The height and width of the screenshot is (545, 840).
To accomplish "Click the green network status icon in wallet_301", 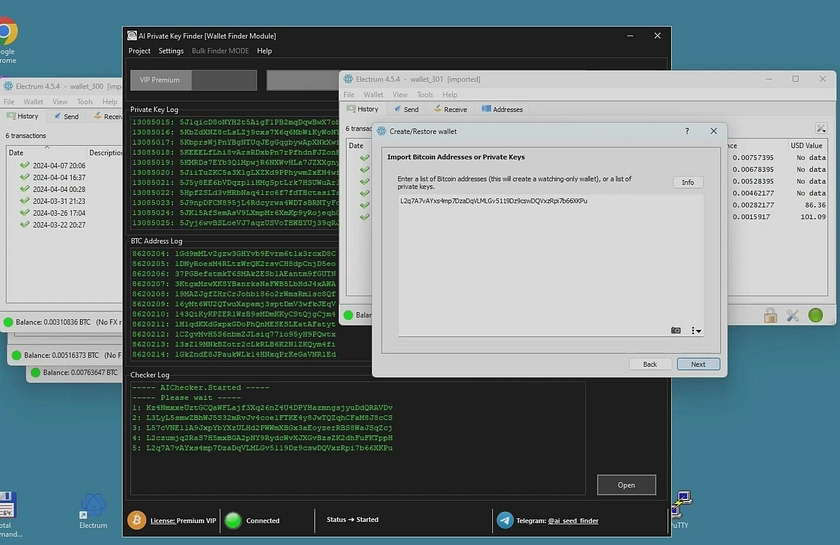I will point(815,315).
